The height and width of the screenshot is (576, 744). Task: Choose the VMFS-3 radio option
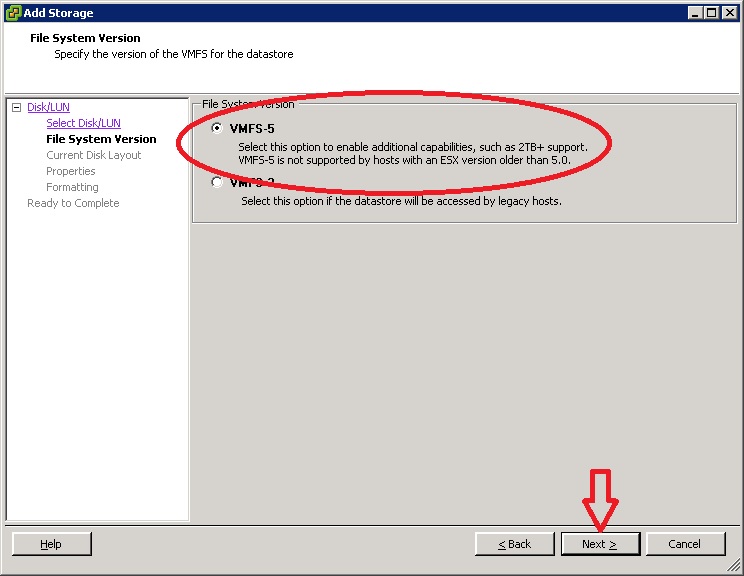coord(217,183)
